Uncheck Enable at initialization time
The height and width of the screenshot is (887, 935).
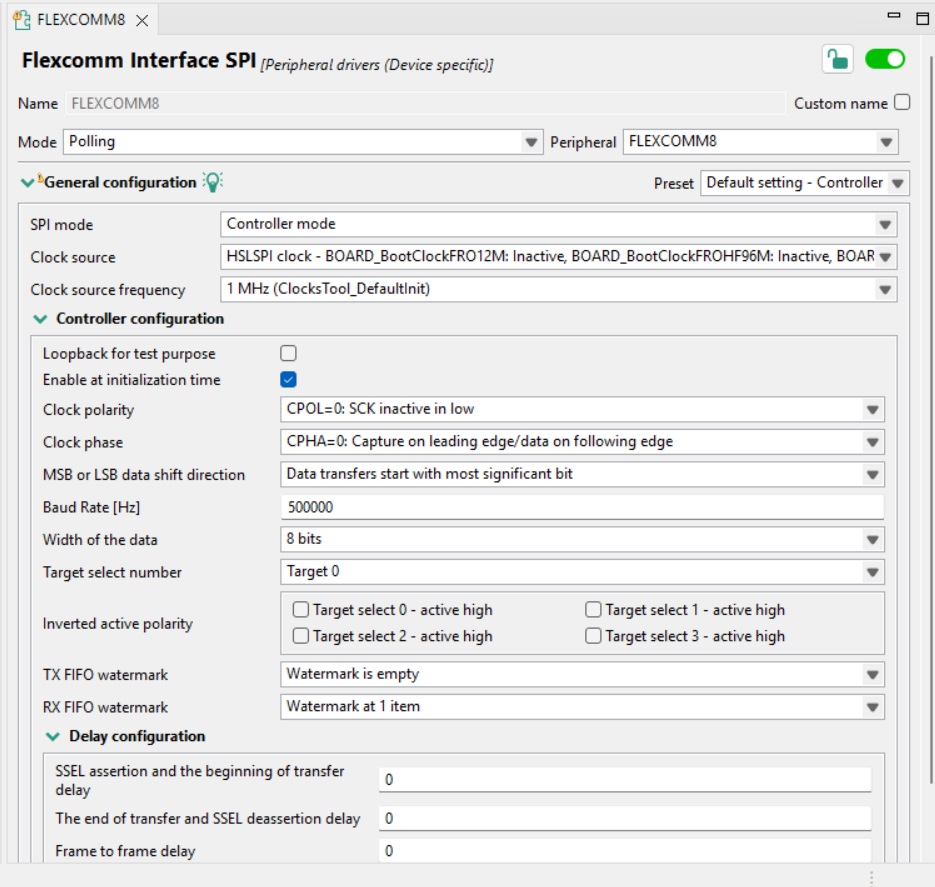(289, 380)
